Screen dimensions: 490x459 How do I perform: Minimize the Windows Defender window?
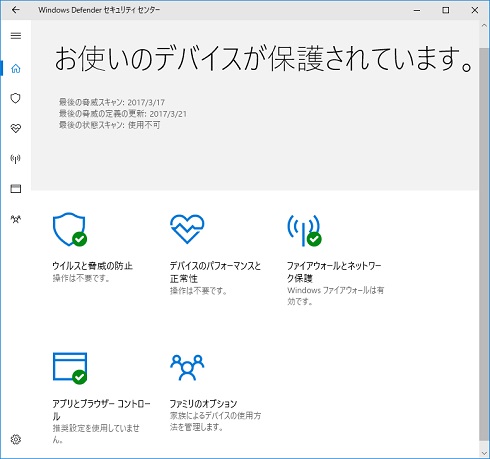point(417,10)
